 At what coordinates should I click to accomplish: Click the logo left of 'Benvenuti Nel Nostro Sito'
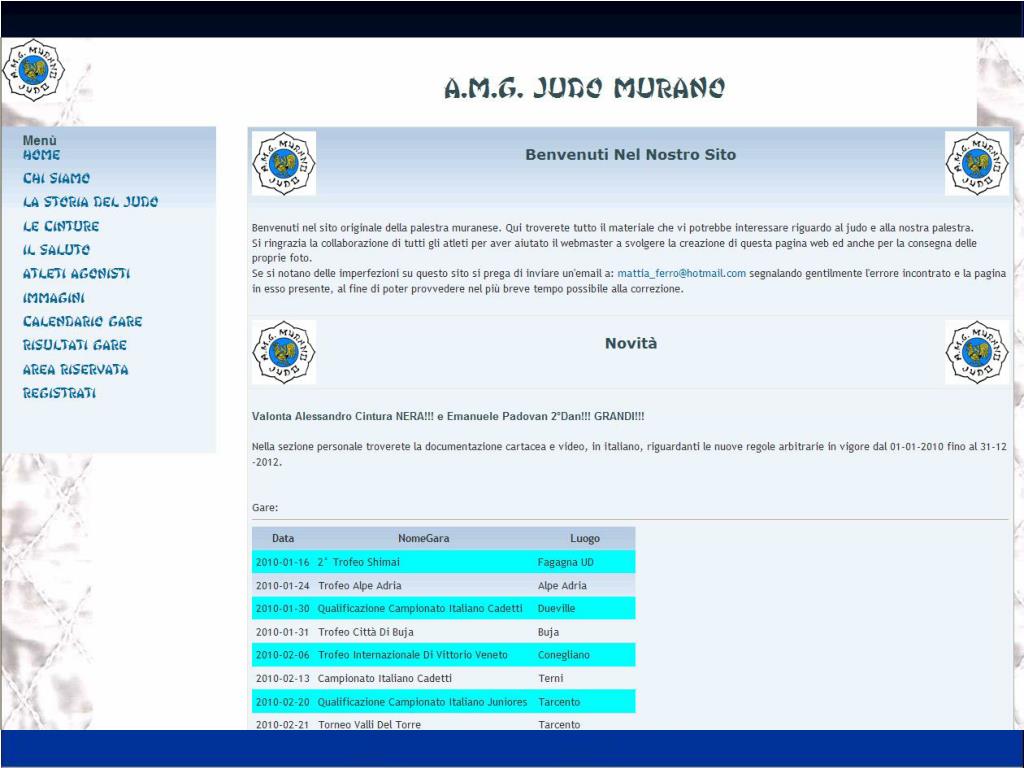[x=284, y=163]
